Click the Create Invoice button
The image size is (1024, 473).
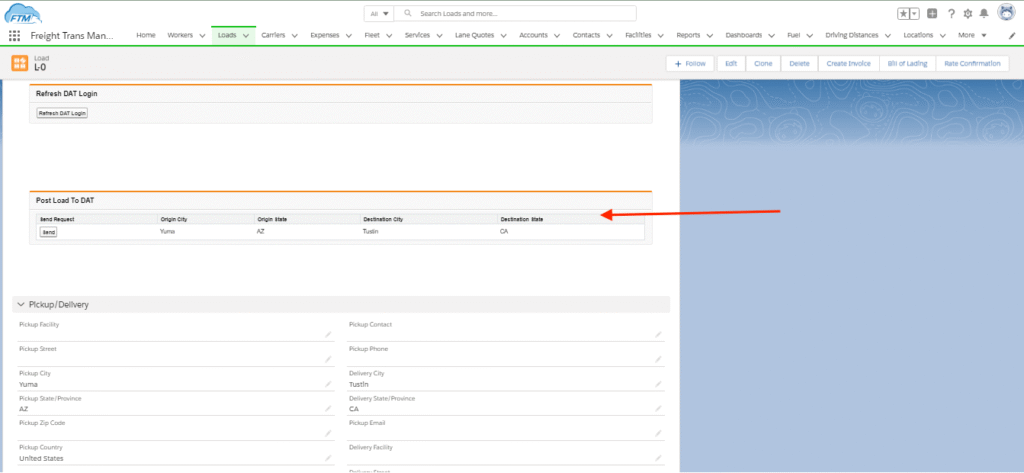pyautogui.click(x=847, y=63)
